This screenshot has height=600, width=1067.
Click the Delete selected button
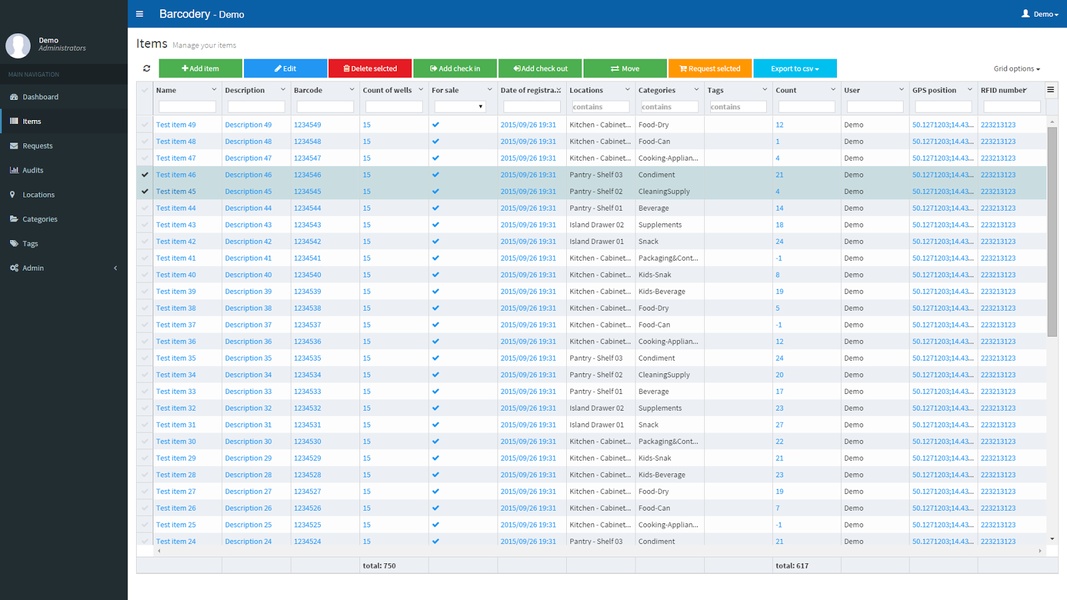370,68
